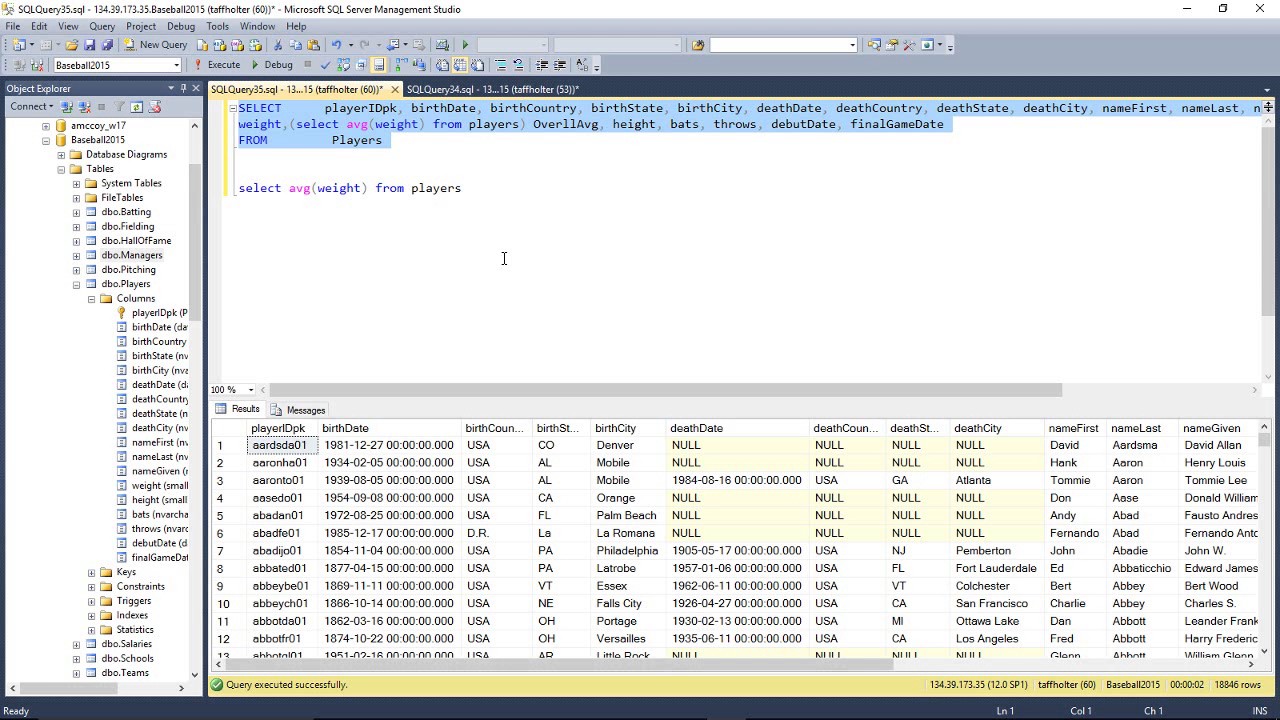Image resolution: width=1280 pixels, height=720 pixels.
Task: Click the Redo arrow icon
Action: coord(367,45)
